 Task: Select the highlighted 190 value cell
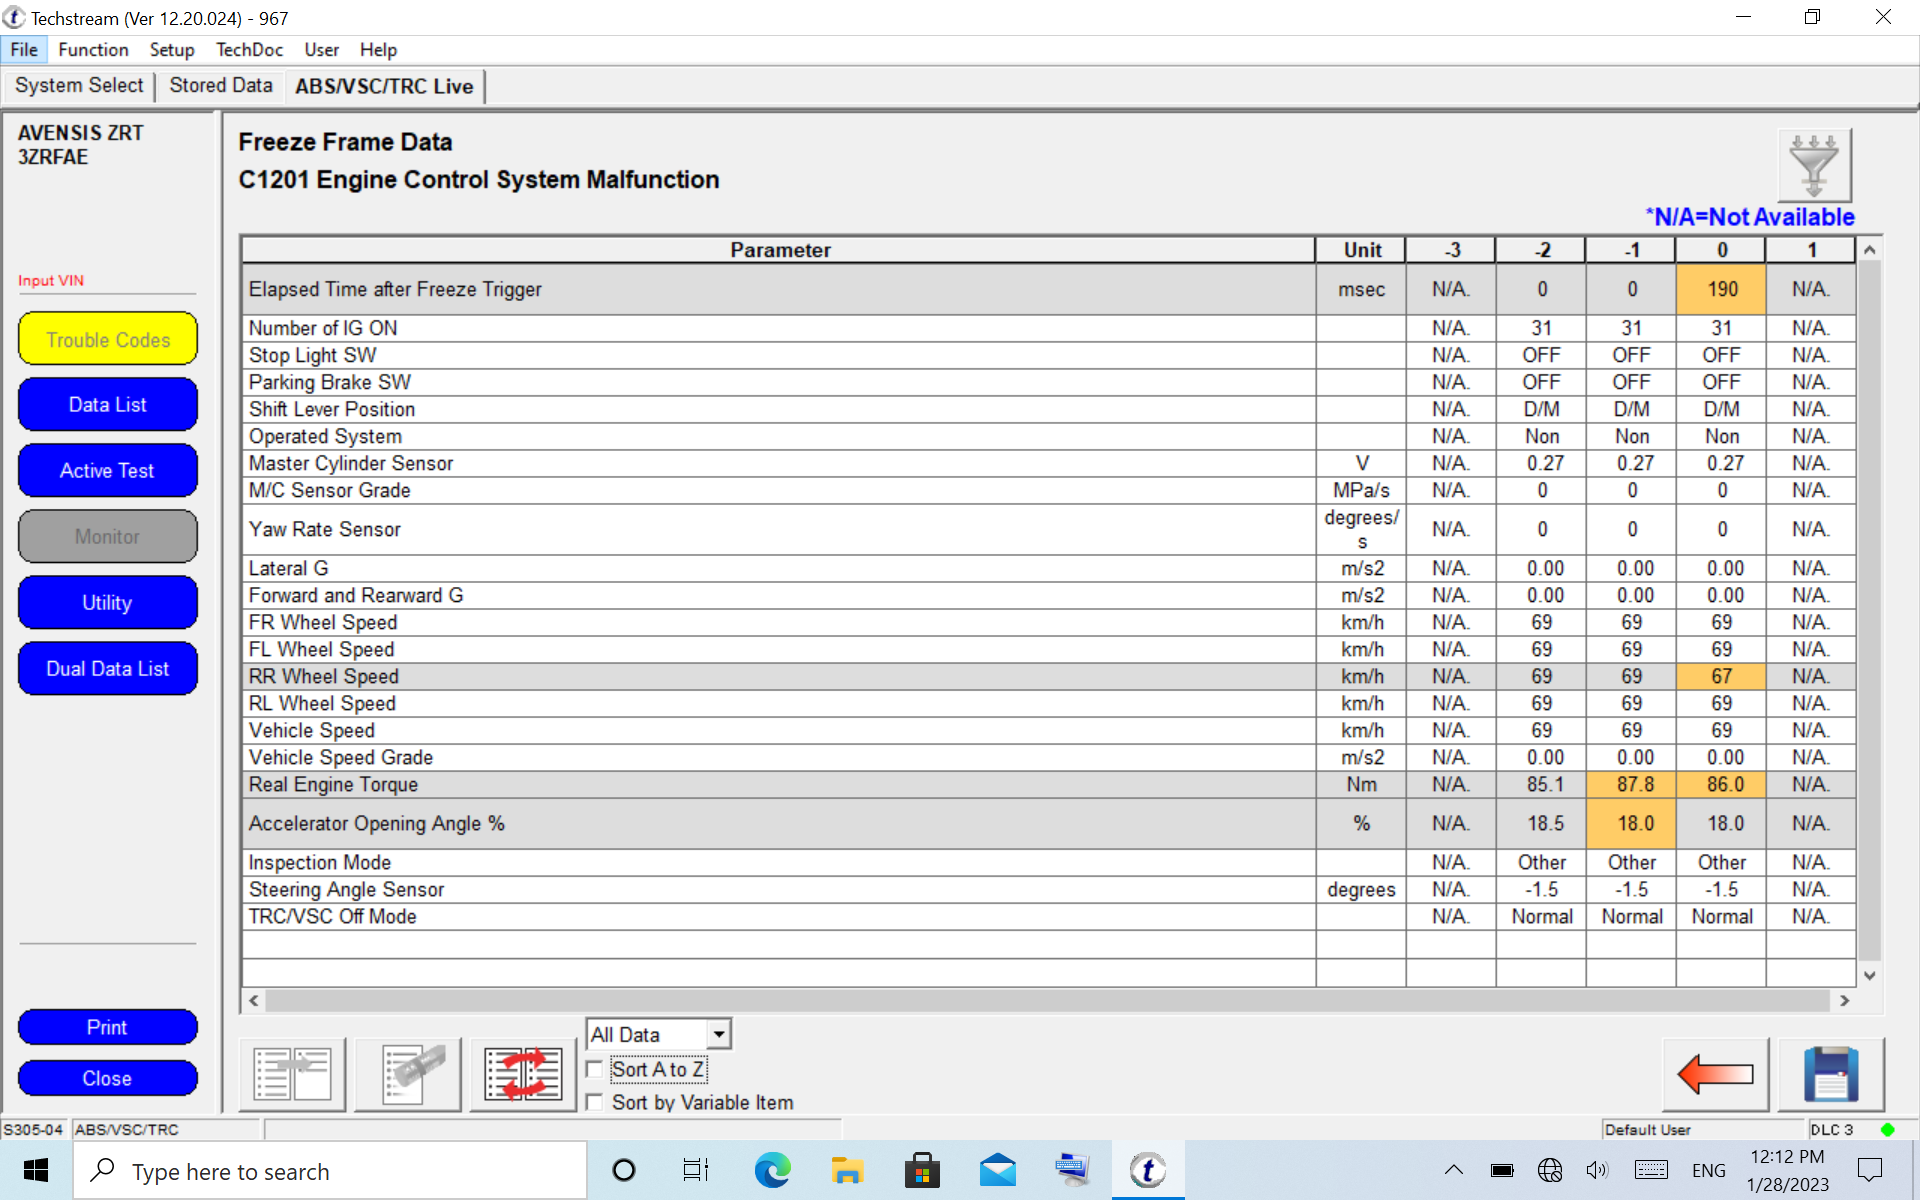coord(1721,289)
